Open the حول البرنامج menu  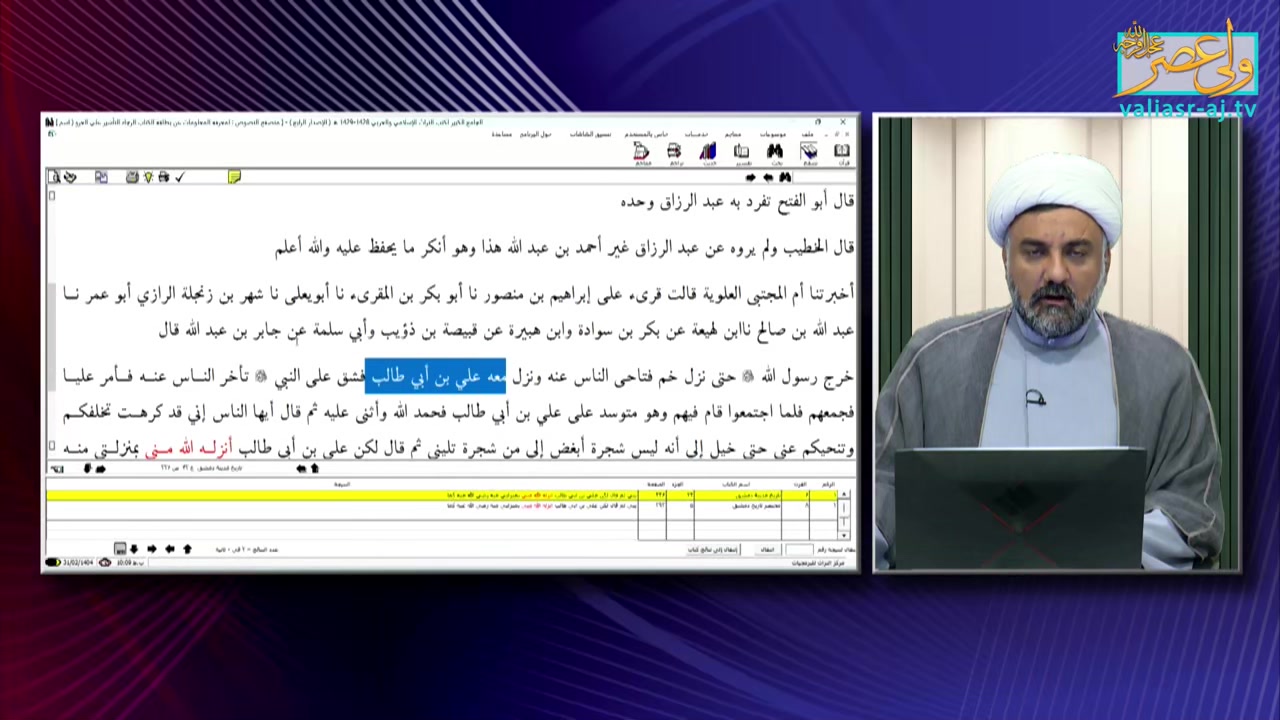pos(535,134)
